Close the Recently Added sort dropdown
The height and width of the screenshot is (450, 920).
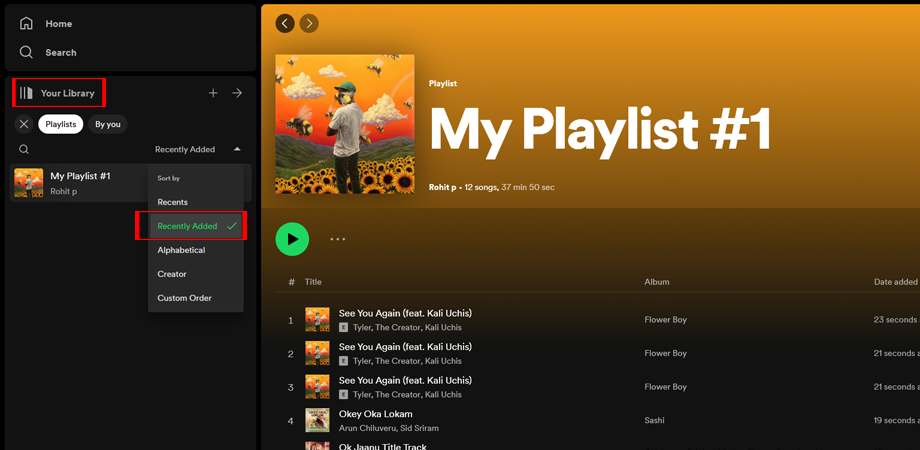pos(198,150)
